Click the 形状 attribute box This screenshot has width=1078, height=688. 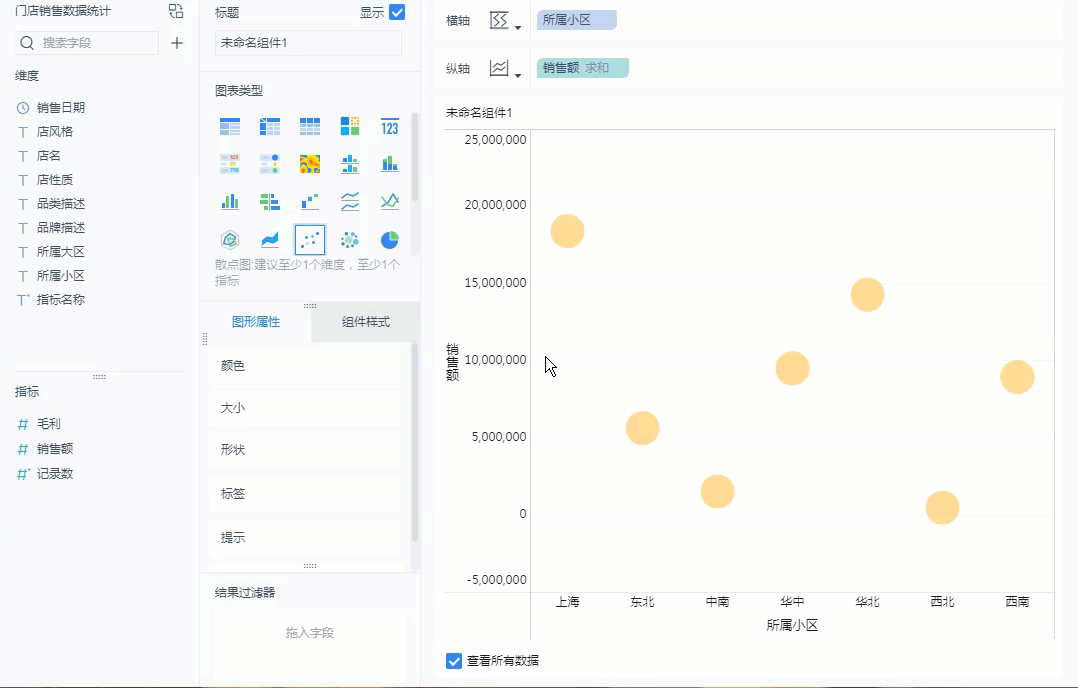[305, 450]
